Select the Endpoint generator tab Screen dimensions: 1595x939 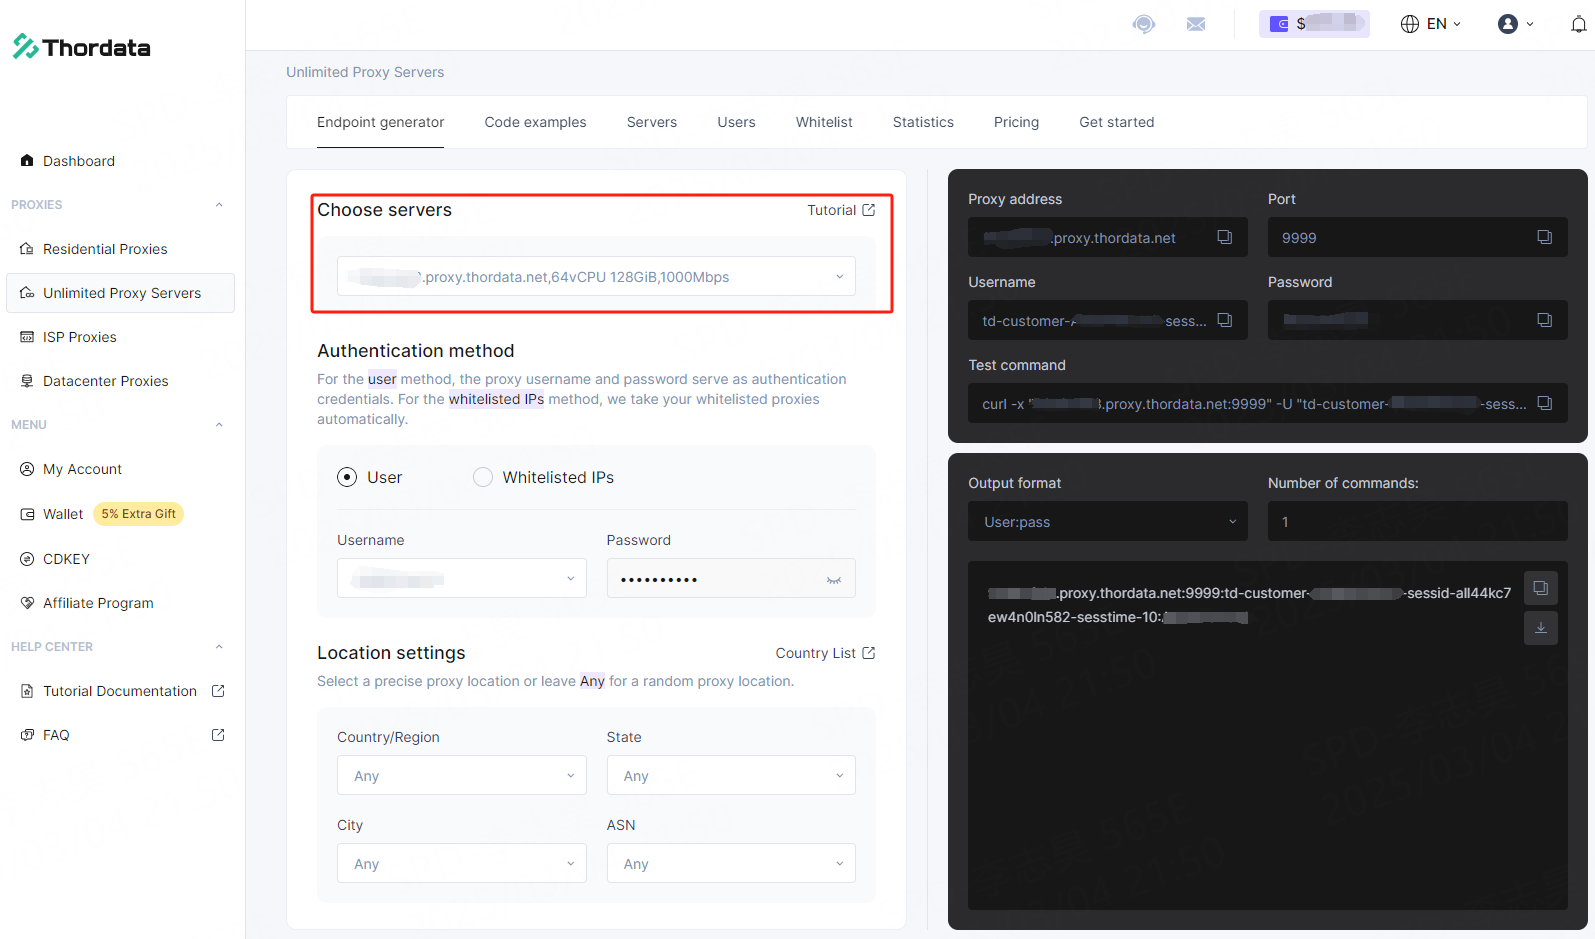coord(380,122)
